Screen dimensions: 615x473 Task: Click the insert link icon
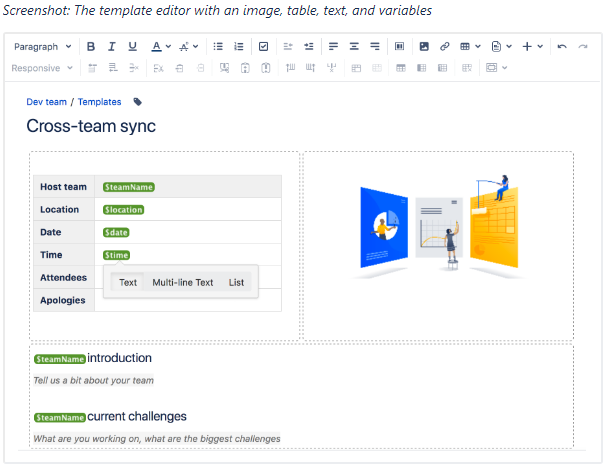[444, 47]
